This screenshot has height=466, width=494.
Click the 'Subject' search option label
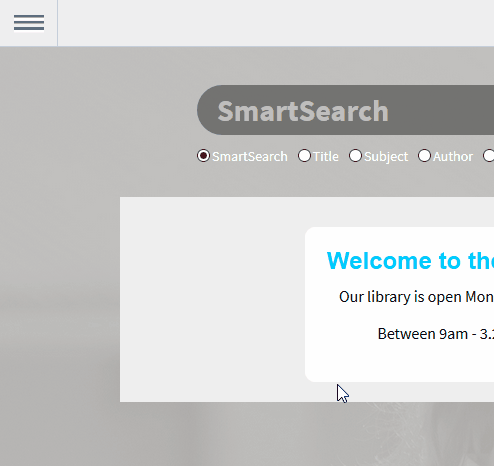[x=386, y=157]
